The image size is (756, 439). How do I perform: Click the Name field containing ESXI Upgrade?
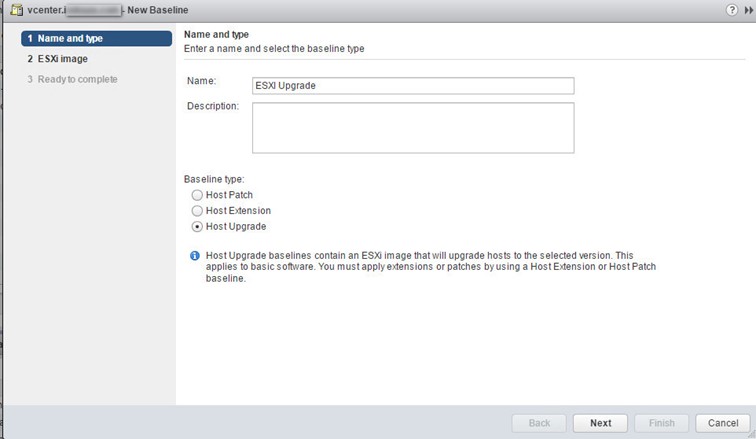[x=413, y=86]
